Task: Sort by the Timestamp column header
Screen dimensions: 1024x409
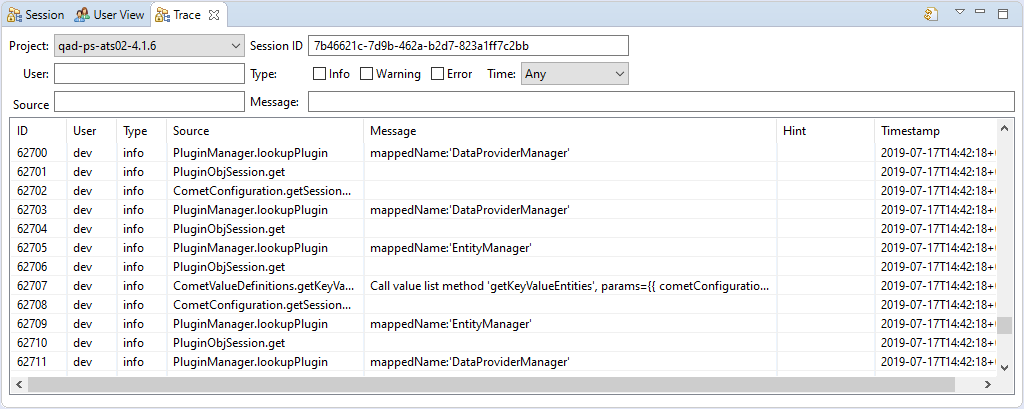Action: [x=910, y=131]
